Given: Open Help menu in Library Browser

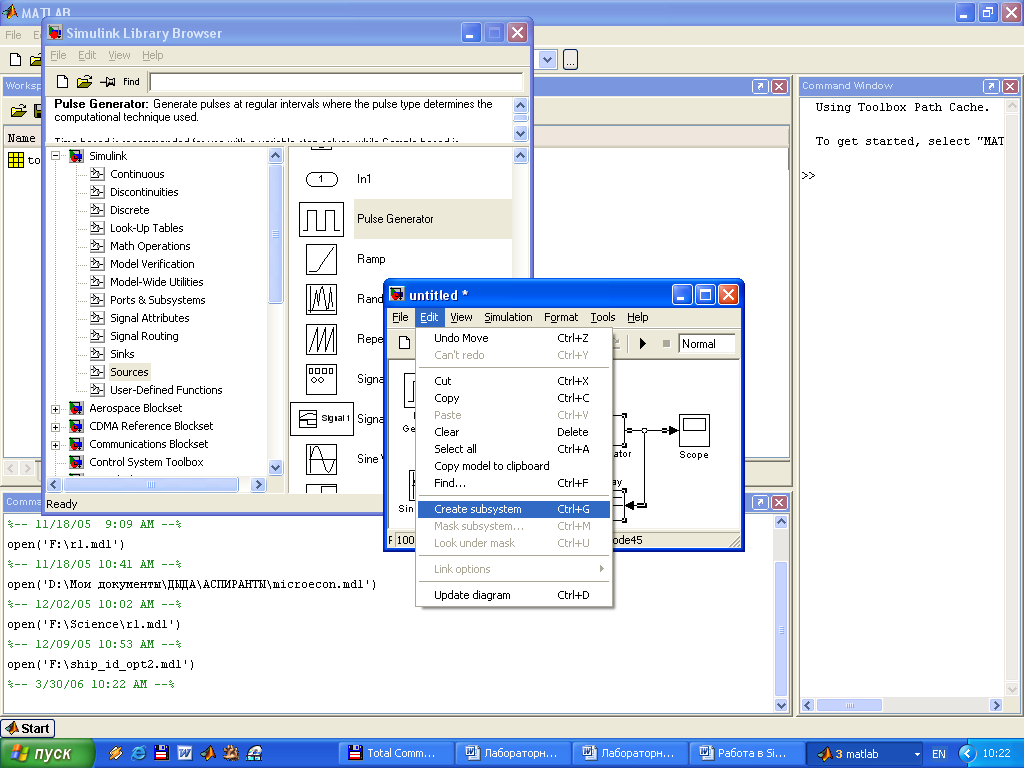Looking at the screenshot, I should click(152, 55).
